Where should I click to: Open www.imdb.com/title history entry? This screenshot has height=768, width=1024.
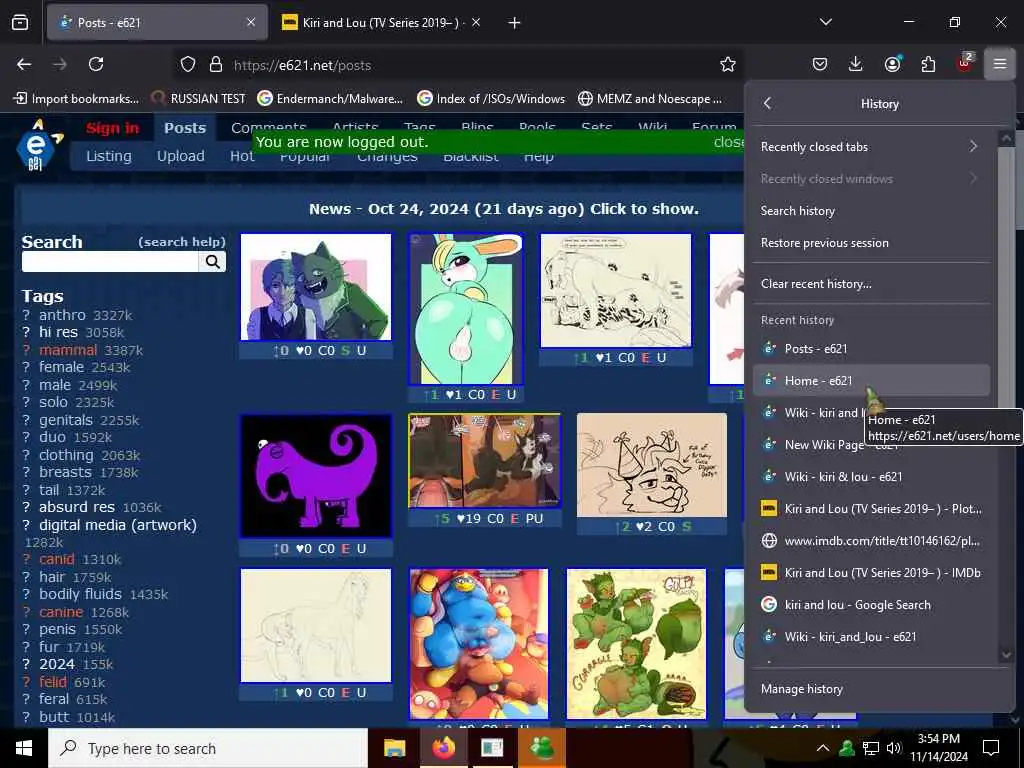coord(871,540)
